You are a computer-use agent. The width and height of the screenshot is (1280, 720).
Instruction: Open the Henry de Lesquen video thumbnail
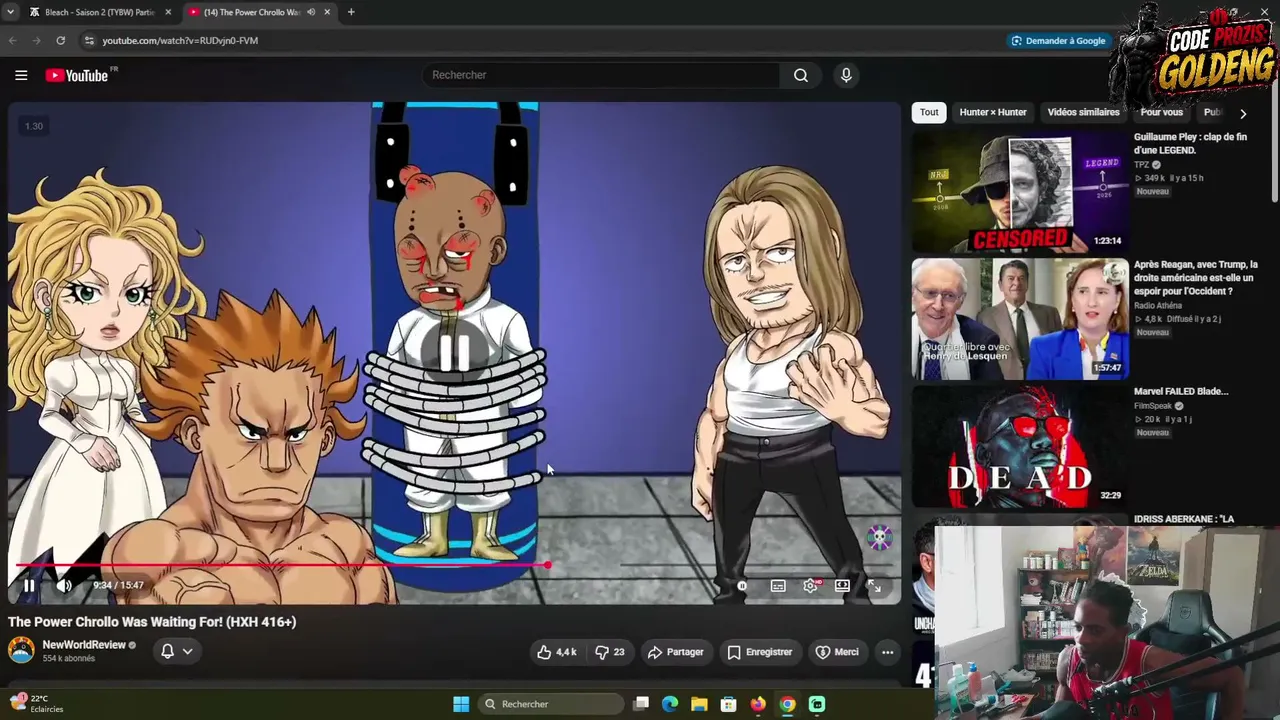[1020, 319]
